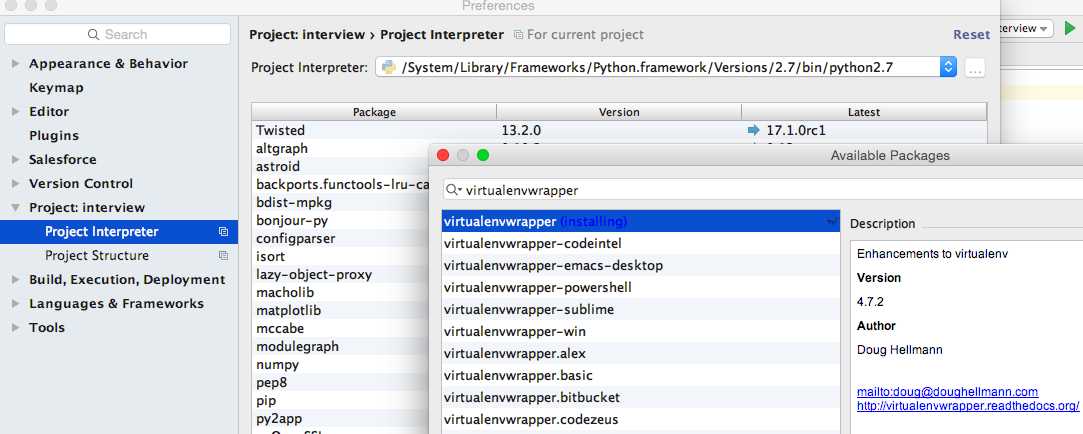Click the Python icon in interpreter field
Screen dimensions: 1083x434
click(x=389, y=67)
